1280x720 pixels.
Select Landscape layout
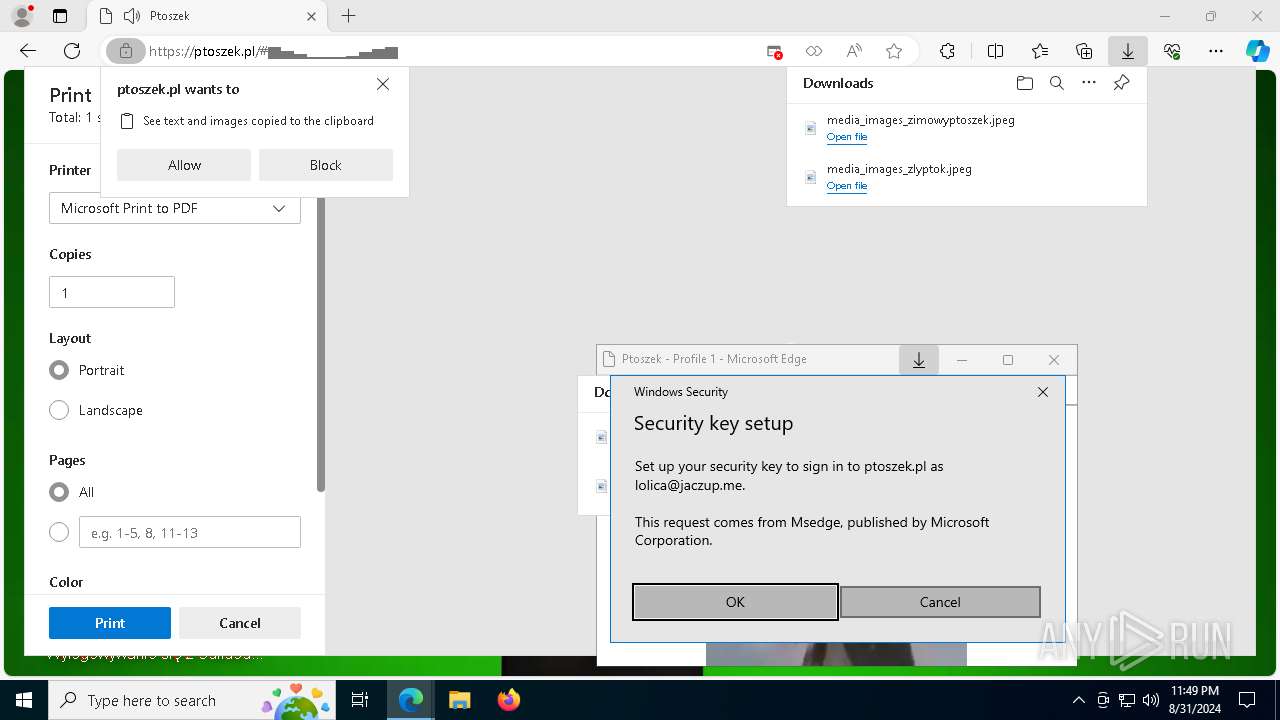pyautogui.click(x=59, y=410)
